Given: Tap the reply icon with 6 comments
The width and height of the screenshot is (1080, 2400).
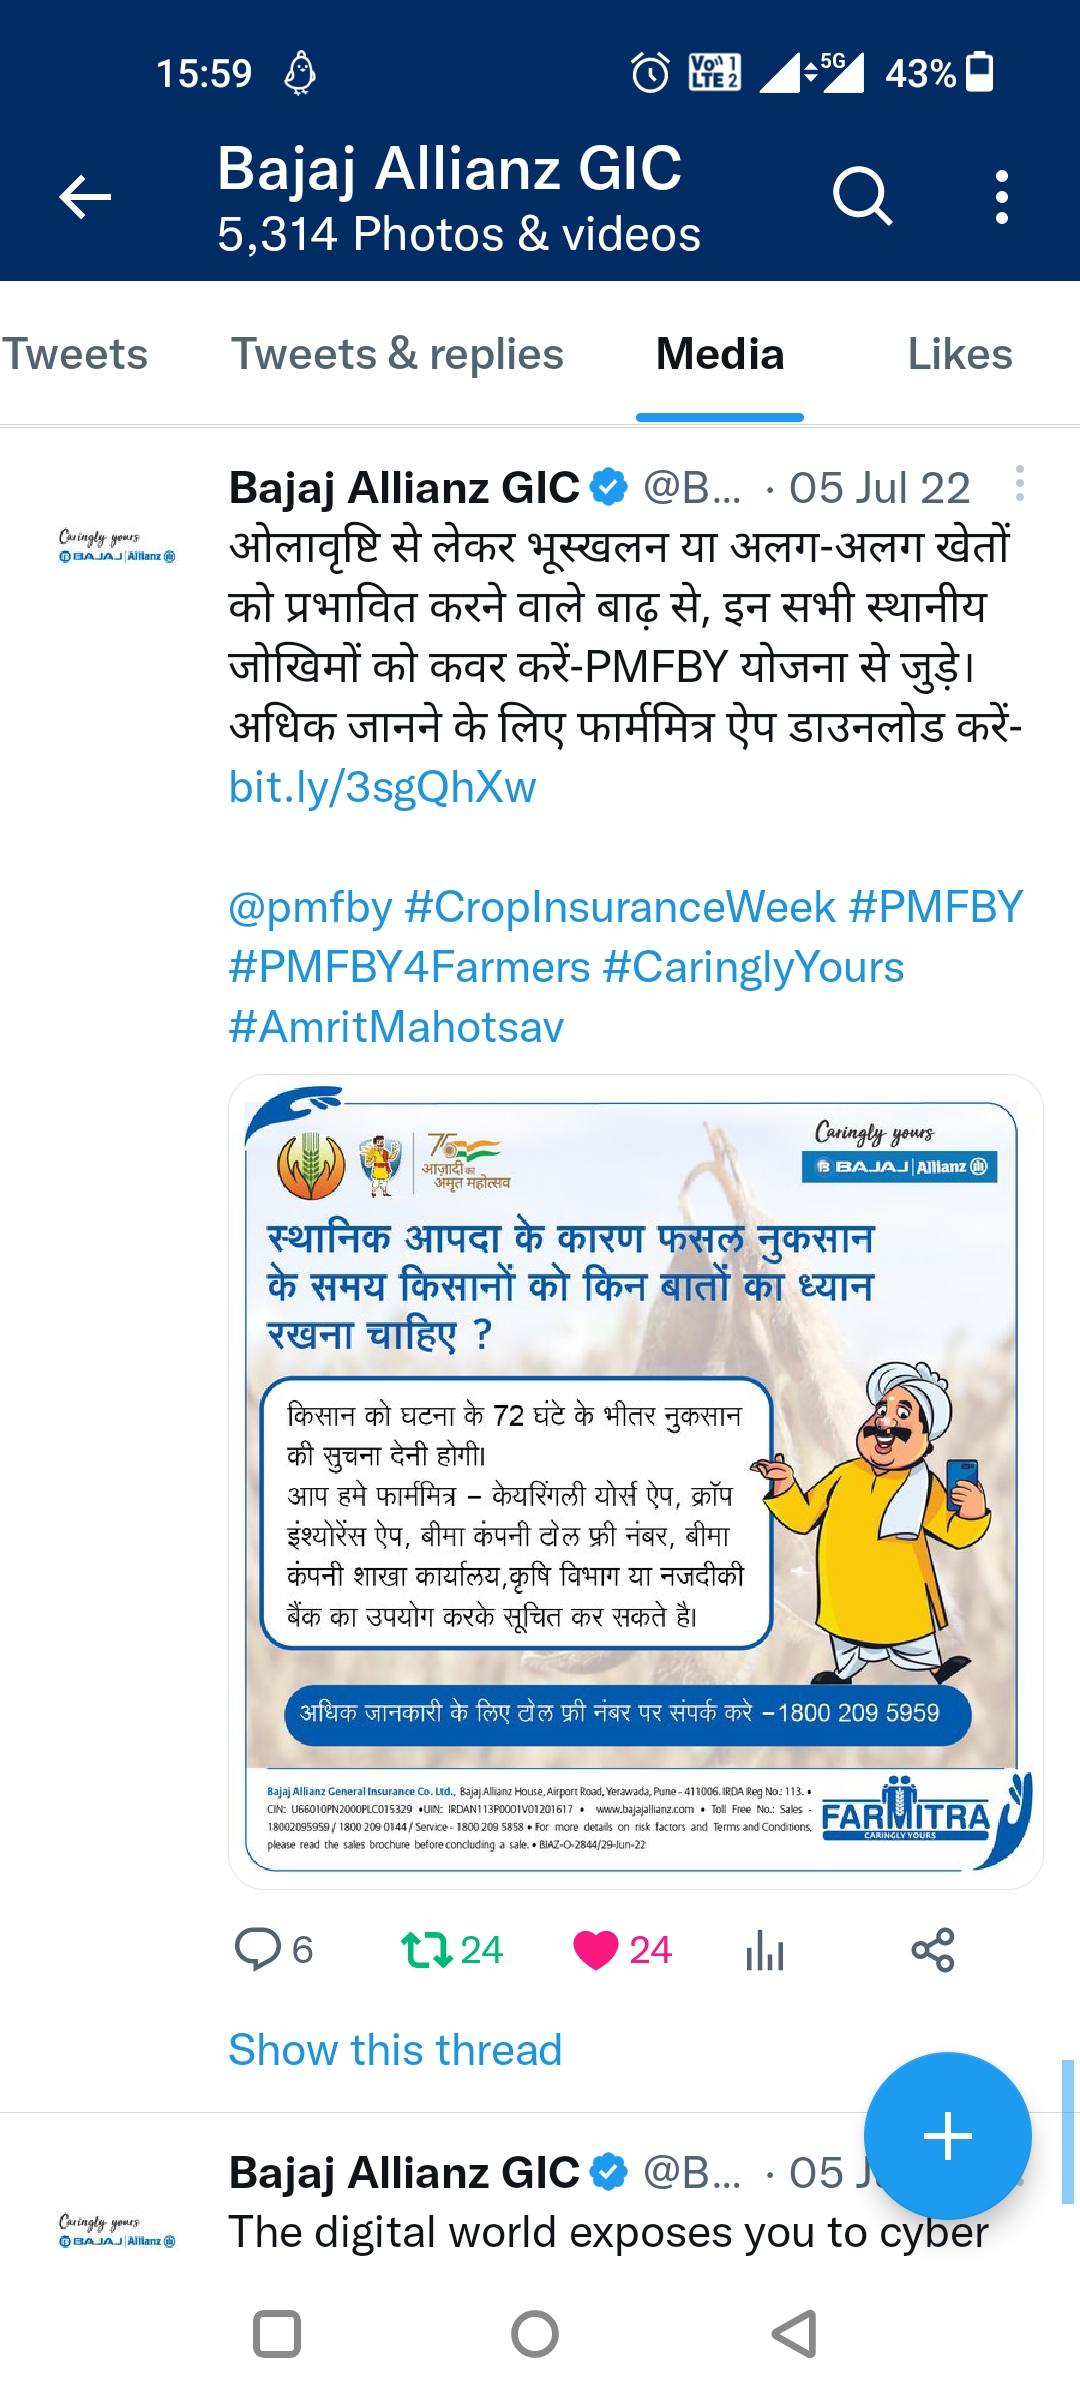Looking at the screenshot, I should click(x=257, y=1949).
